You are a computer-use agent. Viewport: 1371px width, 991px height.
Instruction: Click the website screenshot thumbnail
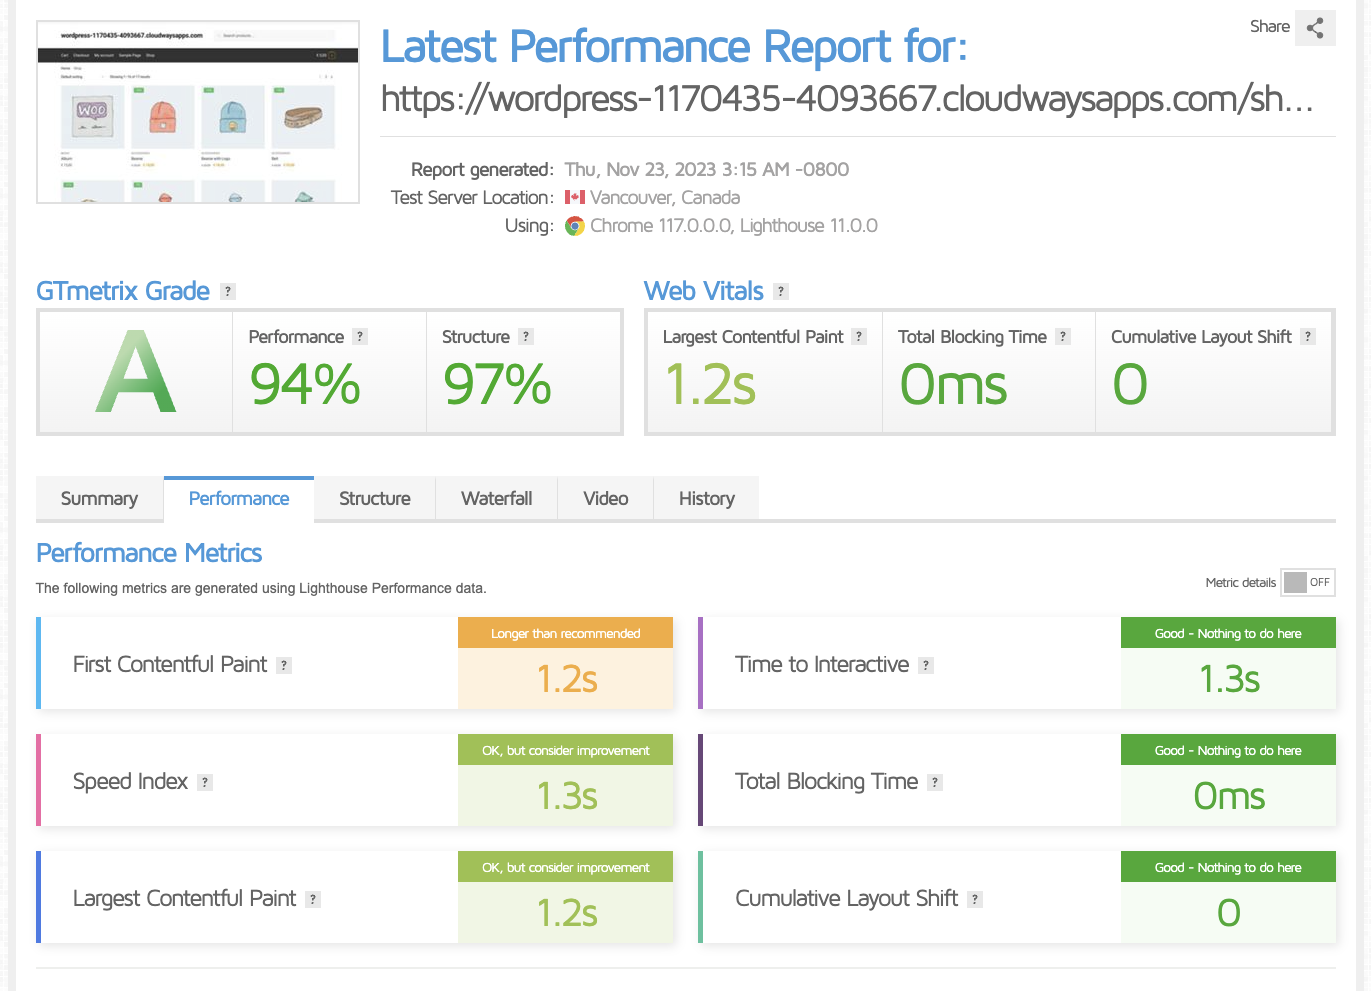[x=198, y=112]
